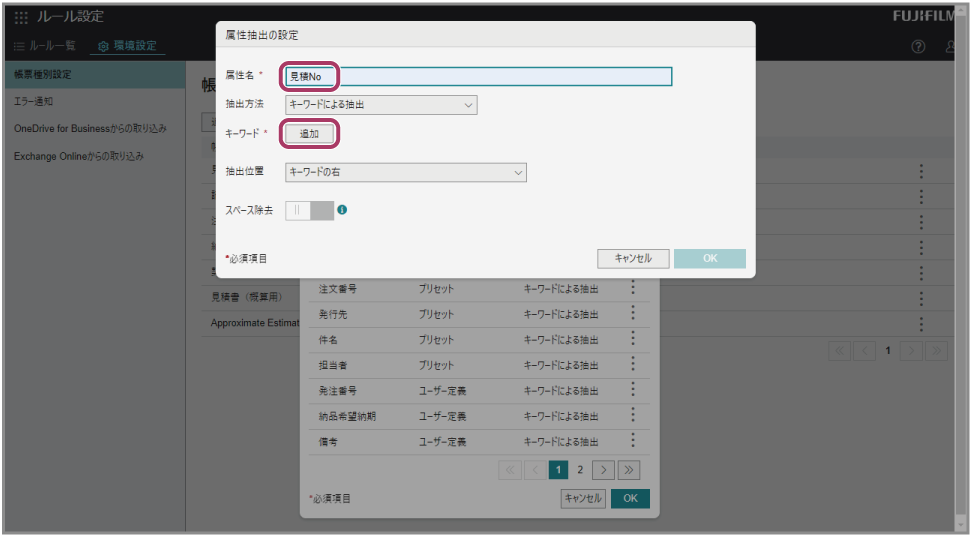Open the more menu for 担当者 row
Image resolution: width=971 pixels, height=535 pixels.
click(x=633, y=363)
